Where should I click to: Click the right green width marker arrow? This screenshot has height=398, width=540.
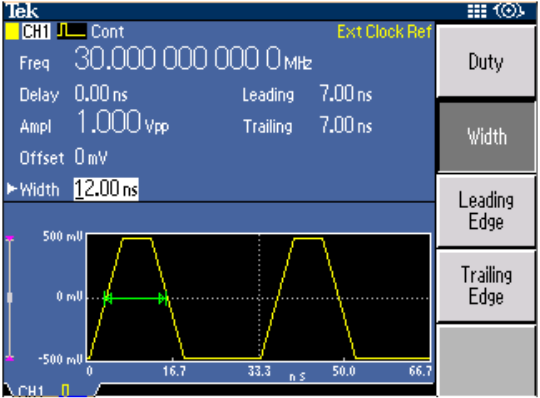pyautogui.click(x=163, y=298)
